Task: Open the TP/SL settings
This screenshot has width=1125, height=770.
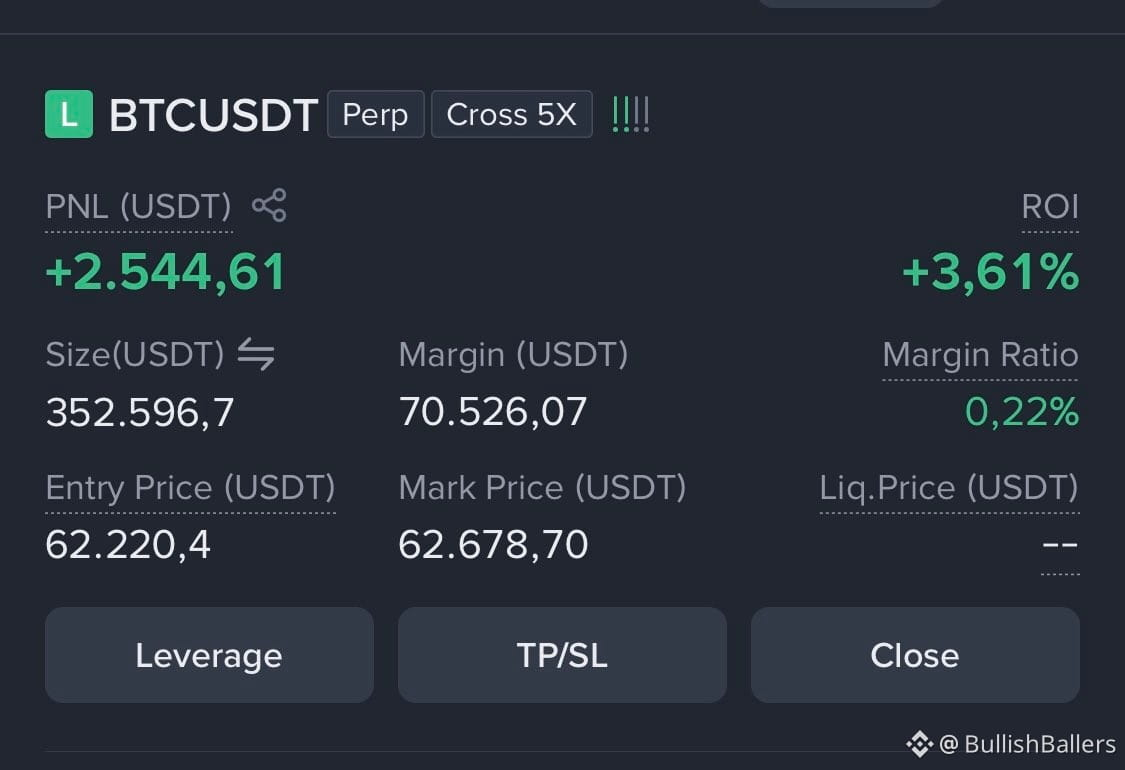Action: 562,655
